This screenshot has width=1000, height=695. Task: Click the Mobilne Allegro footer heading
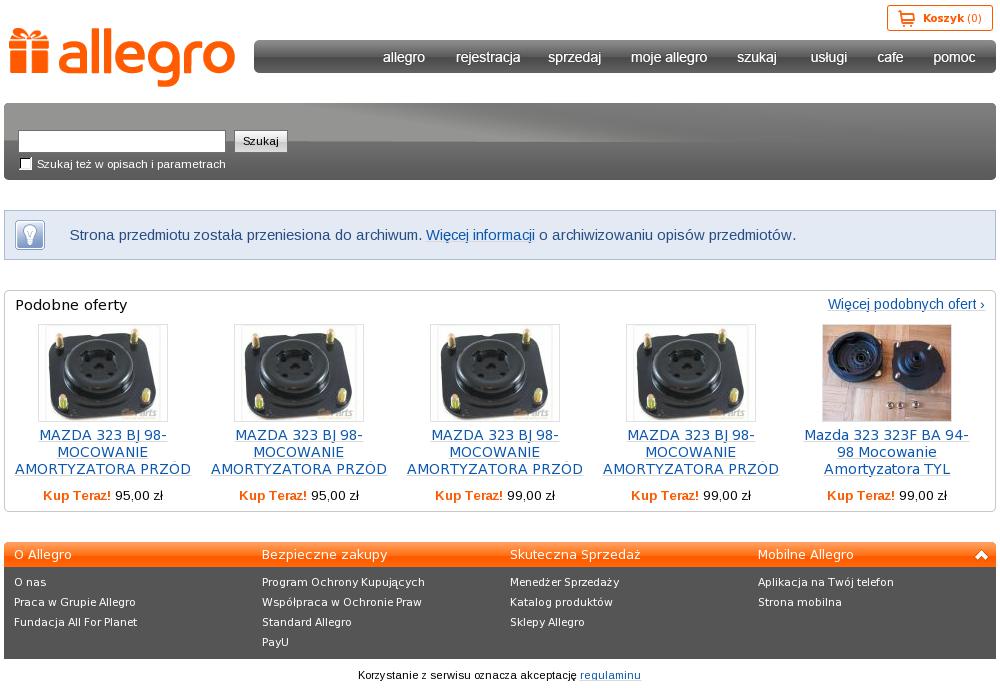(805, 555)
